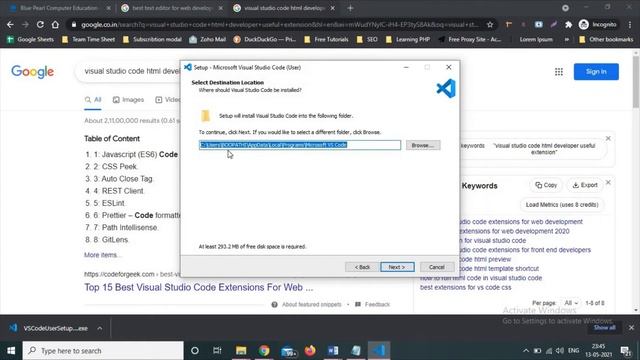
Task: Open a new Chrome tab
Action: 350,8
